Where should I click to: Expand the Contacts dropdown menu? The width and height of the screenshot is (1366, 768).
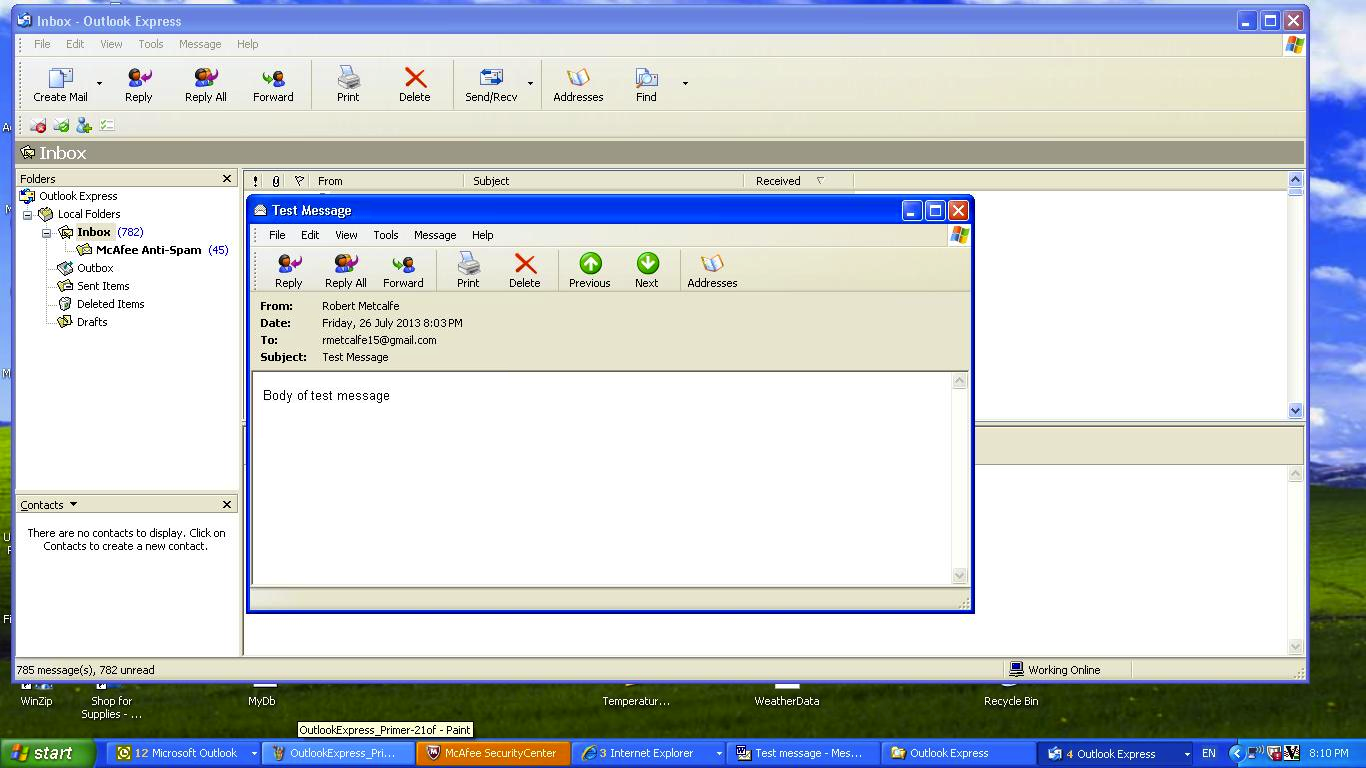coord(73,505)
